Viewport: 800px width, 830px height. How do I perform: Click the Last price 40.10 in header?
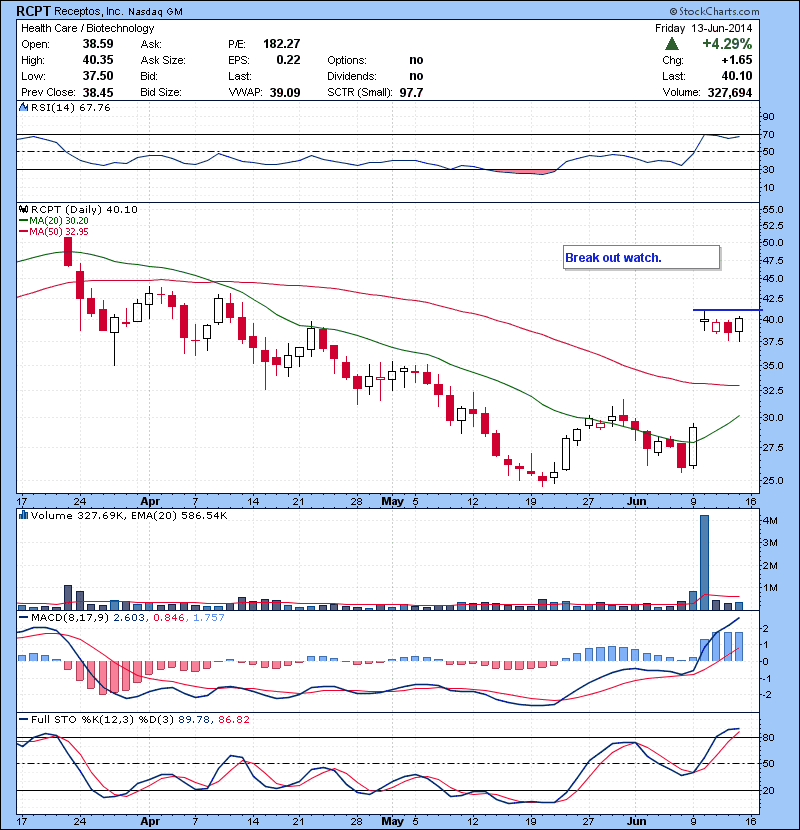coord(736,76)
